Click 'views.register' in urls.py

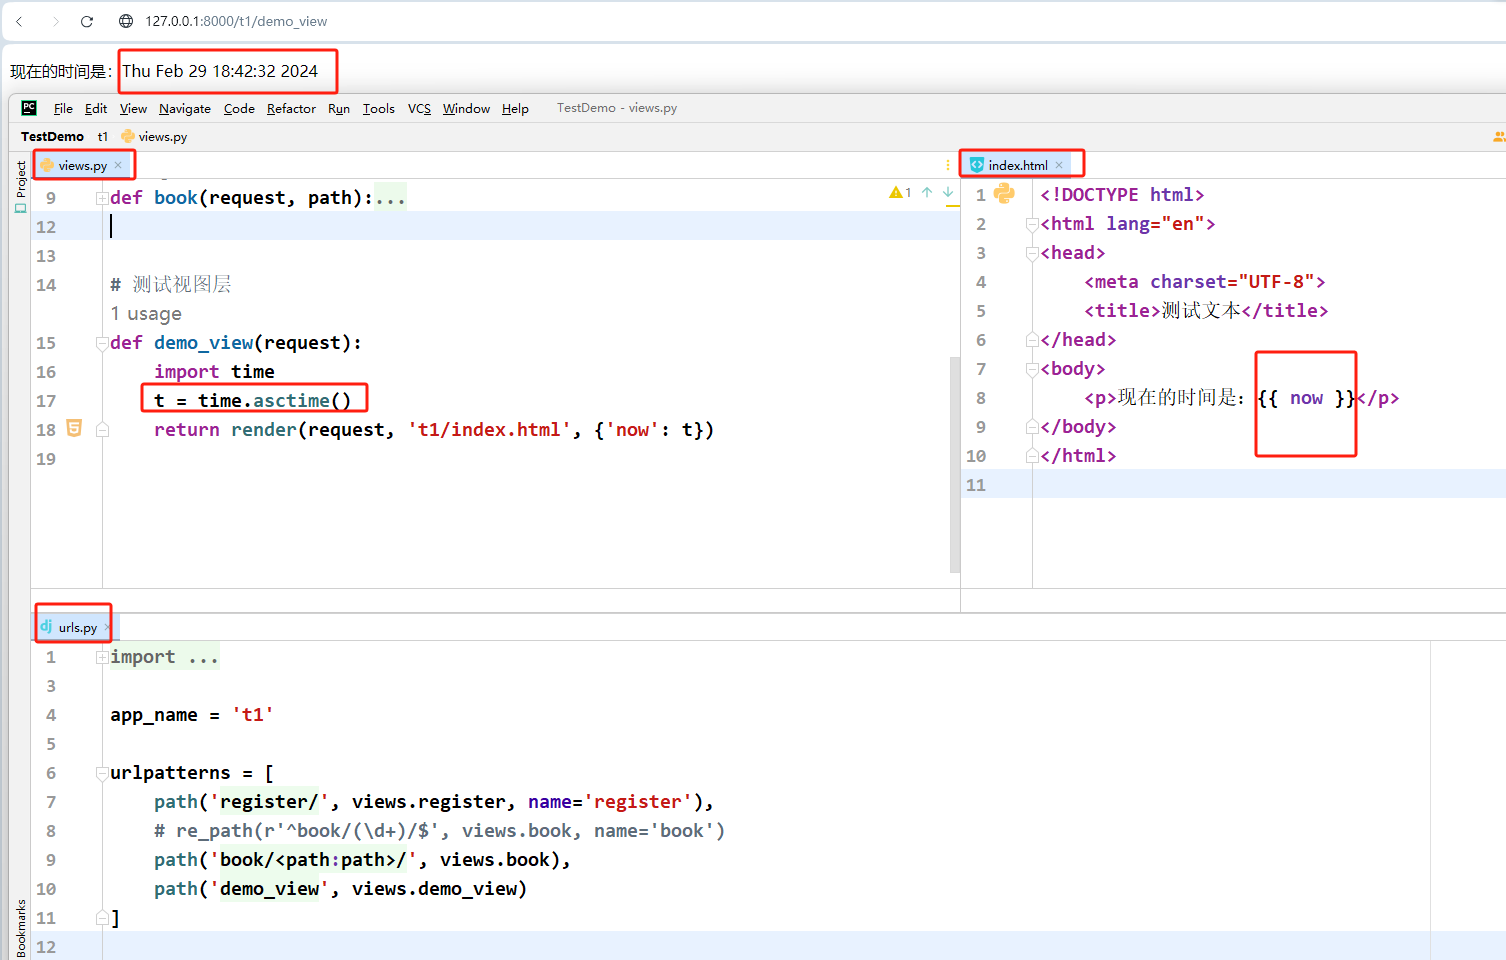click(x=429, y=802)
